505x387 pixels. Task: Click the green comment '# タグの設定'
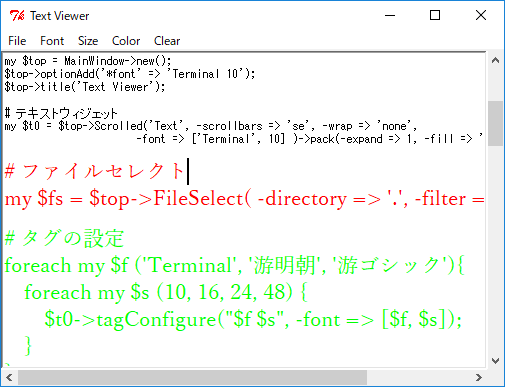tap(64, 238)
